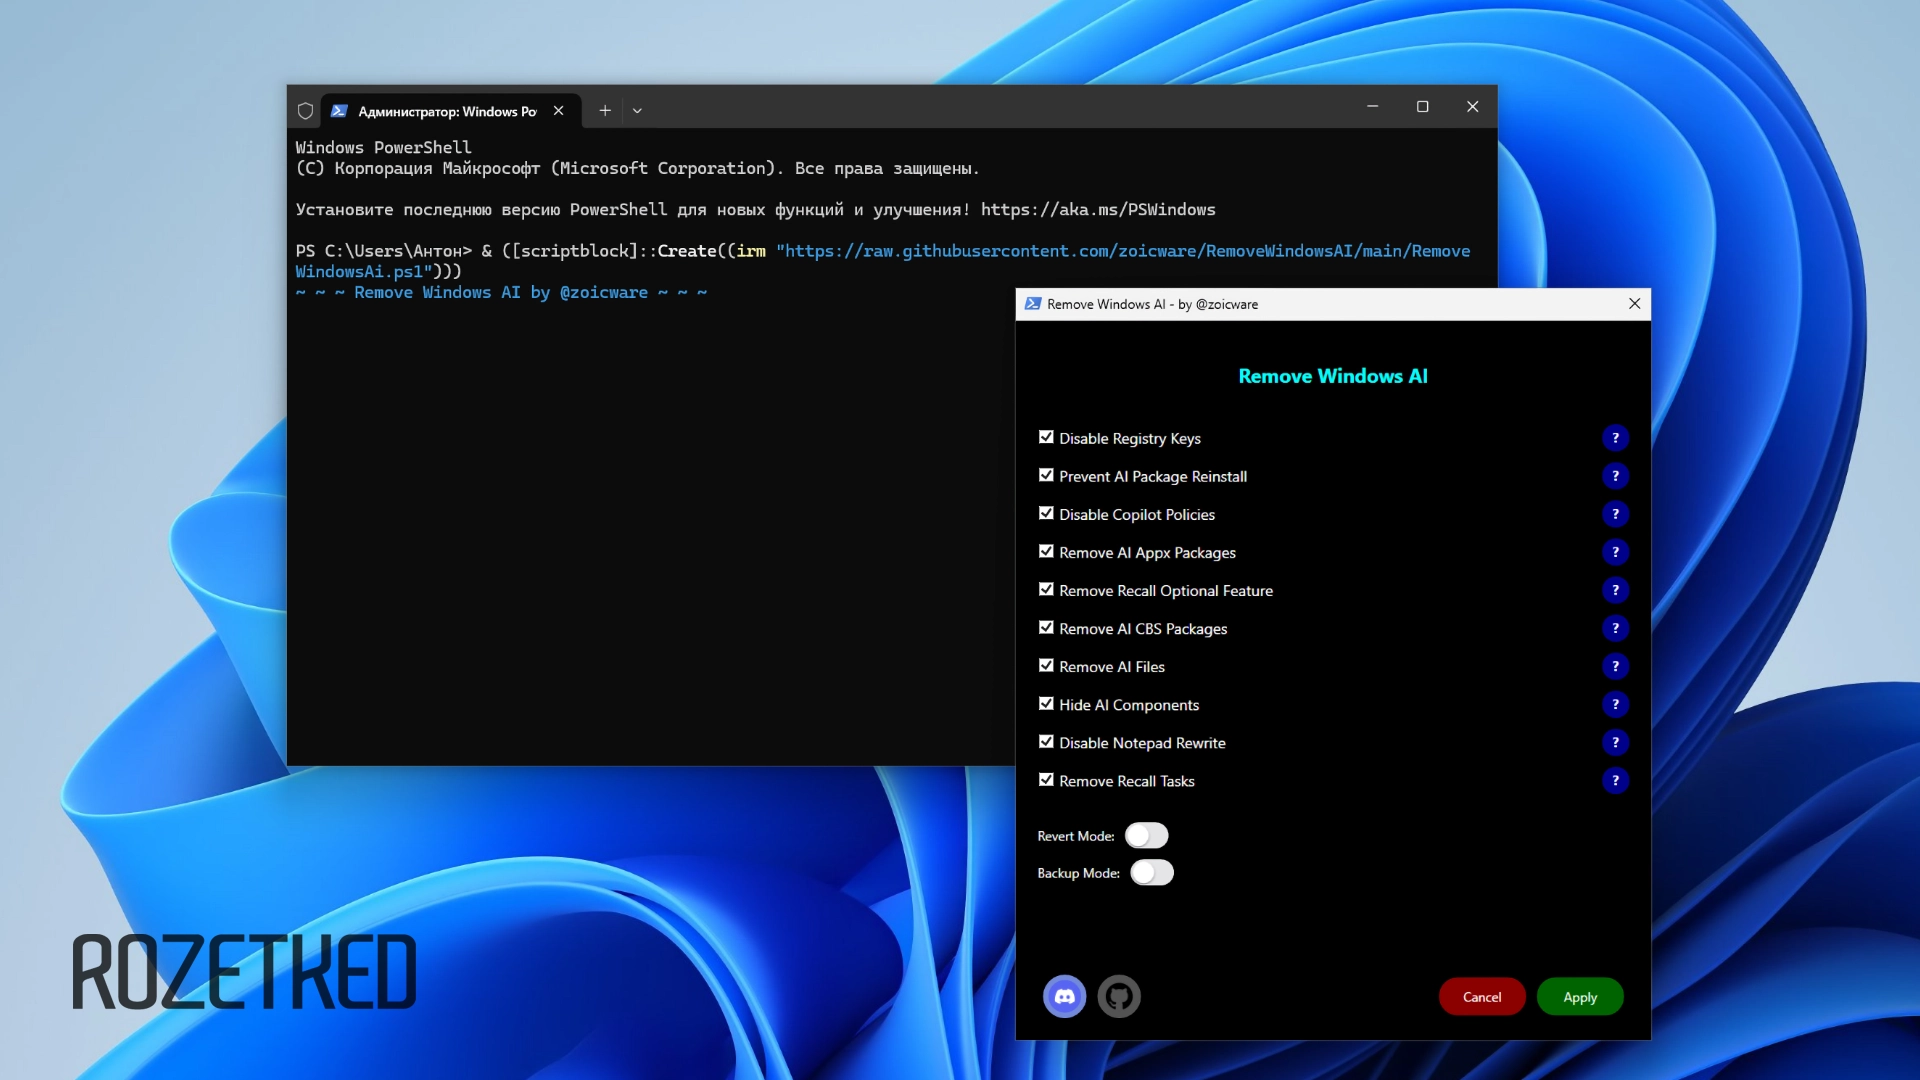This screenshot has width=1920, height=1080.
Task: Enable the Backup Mode toggle
Action: click(1152, 873)
